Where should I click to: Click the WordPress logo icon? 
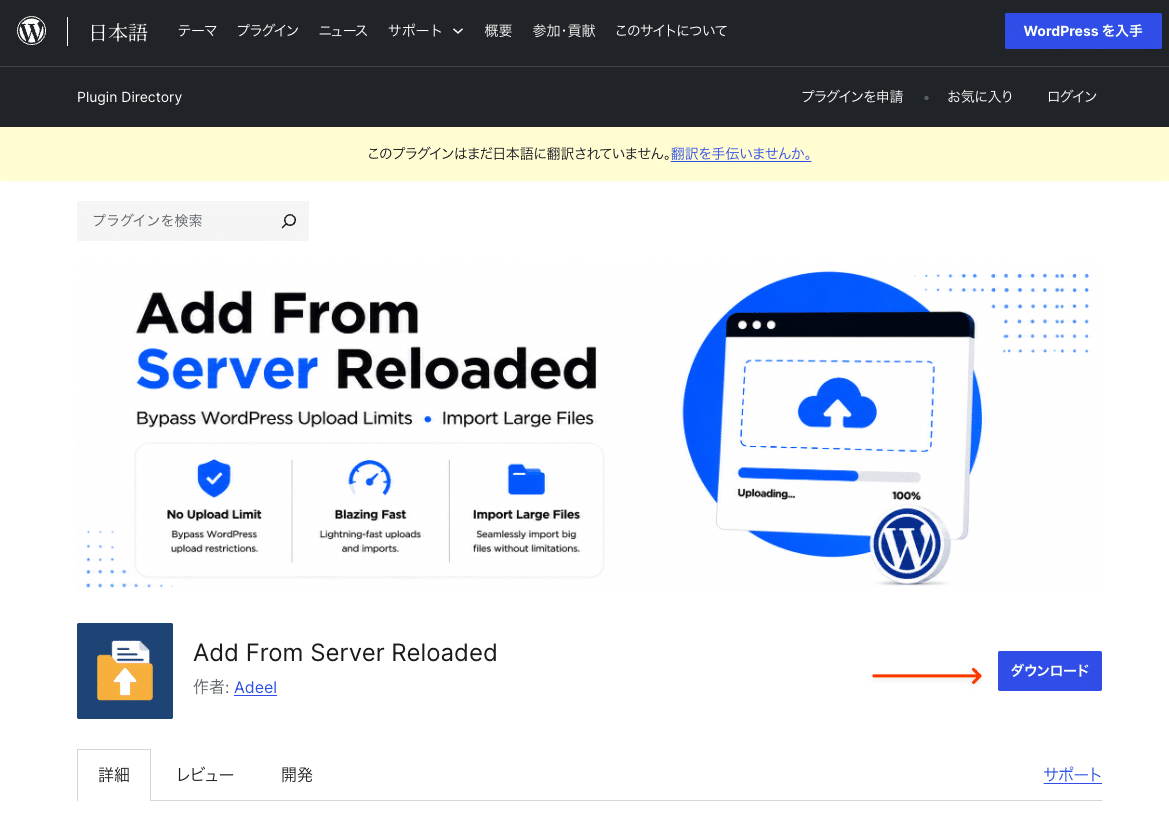31,31
